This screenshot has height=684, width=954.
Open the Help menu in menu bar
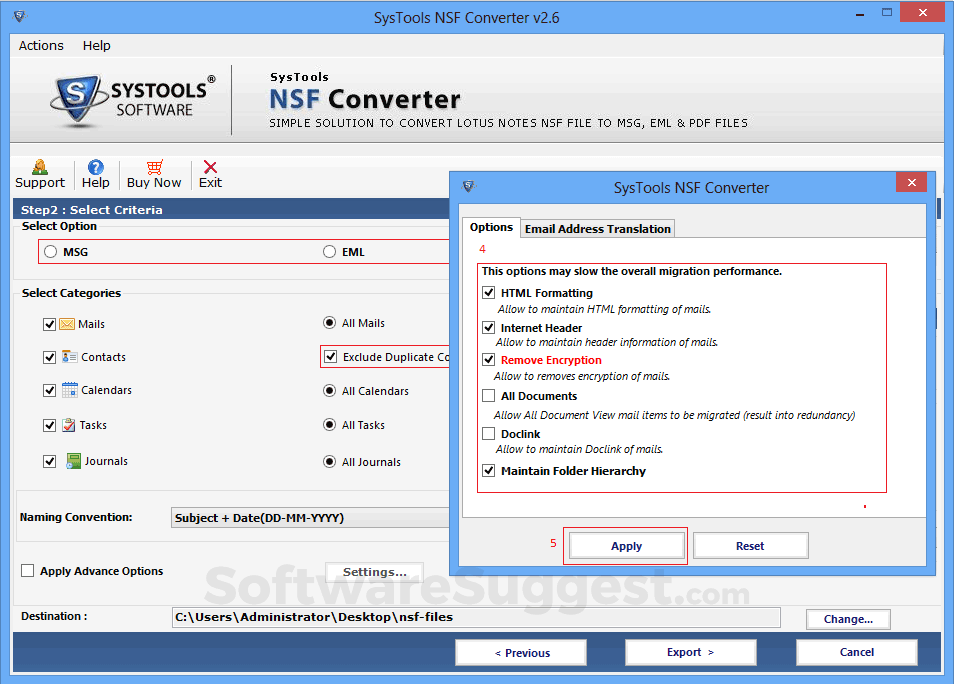pyautogui.click(x=96, y=46)
